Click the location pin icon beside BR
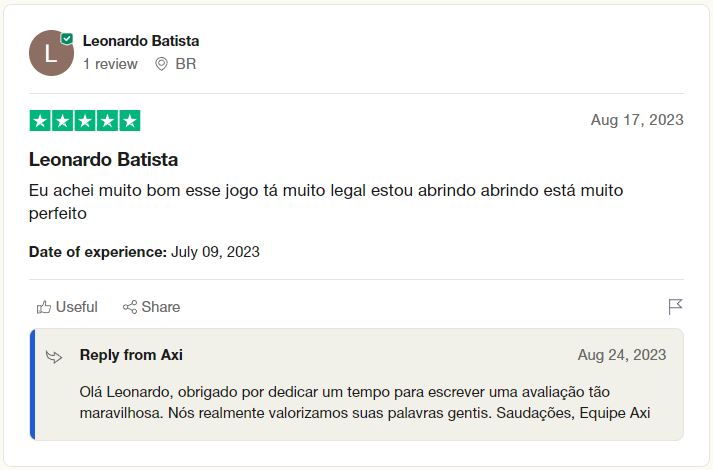The image size is (713, 470). coord(161,64)
